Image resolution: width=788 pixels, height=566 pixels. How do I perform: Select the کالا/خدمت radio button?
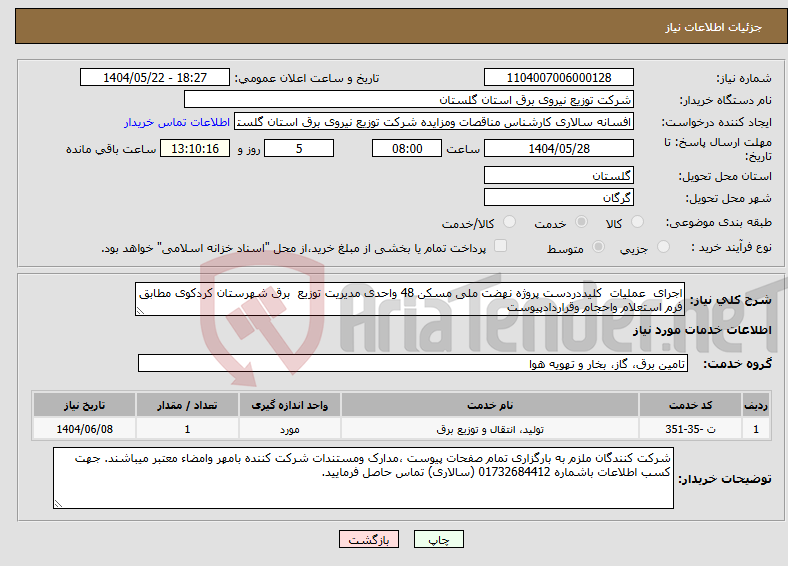(510, 222)
